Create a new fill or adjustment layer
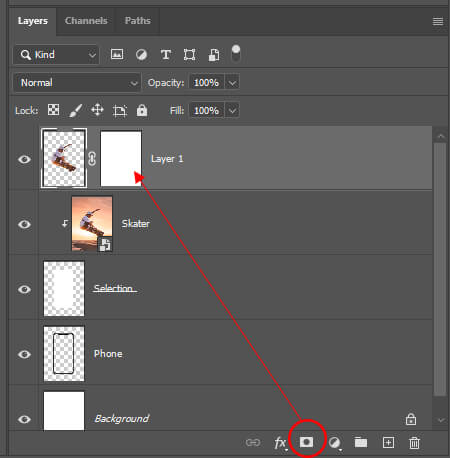Screen dimensions: 450x458 click(x=334, y=443)
